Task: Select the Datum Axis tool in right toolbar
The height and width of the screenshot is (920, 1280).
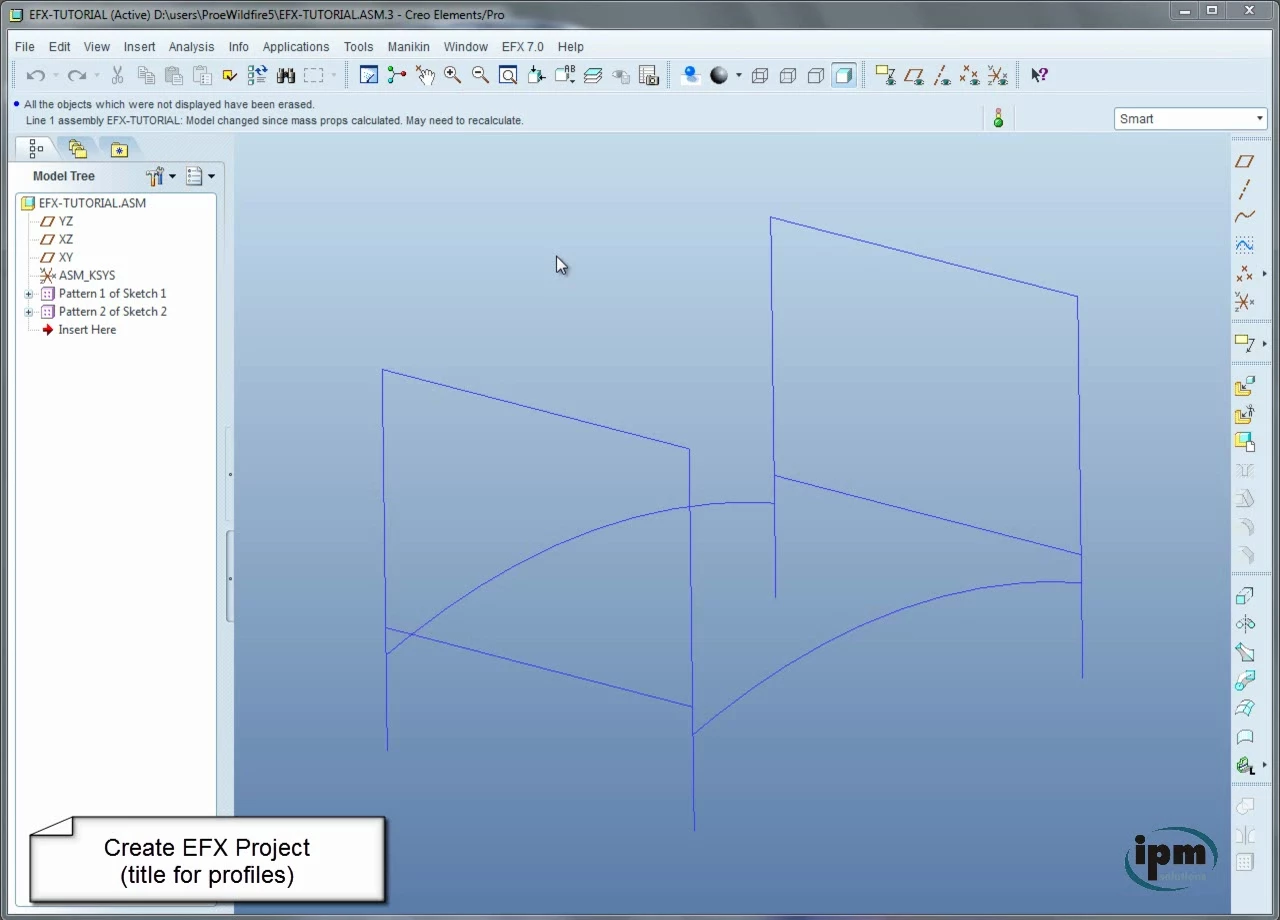Action: (1244, 189)
